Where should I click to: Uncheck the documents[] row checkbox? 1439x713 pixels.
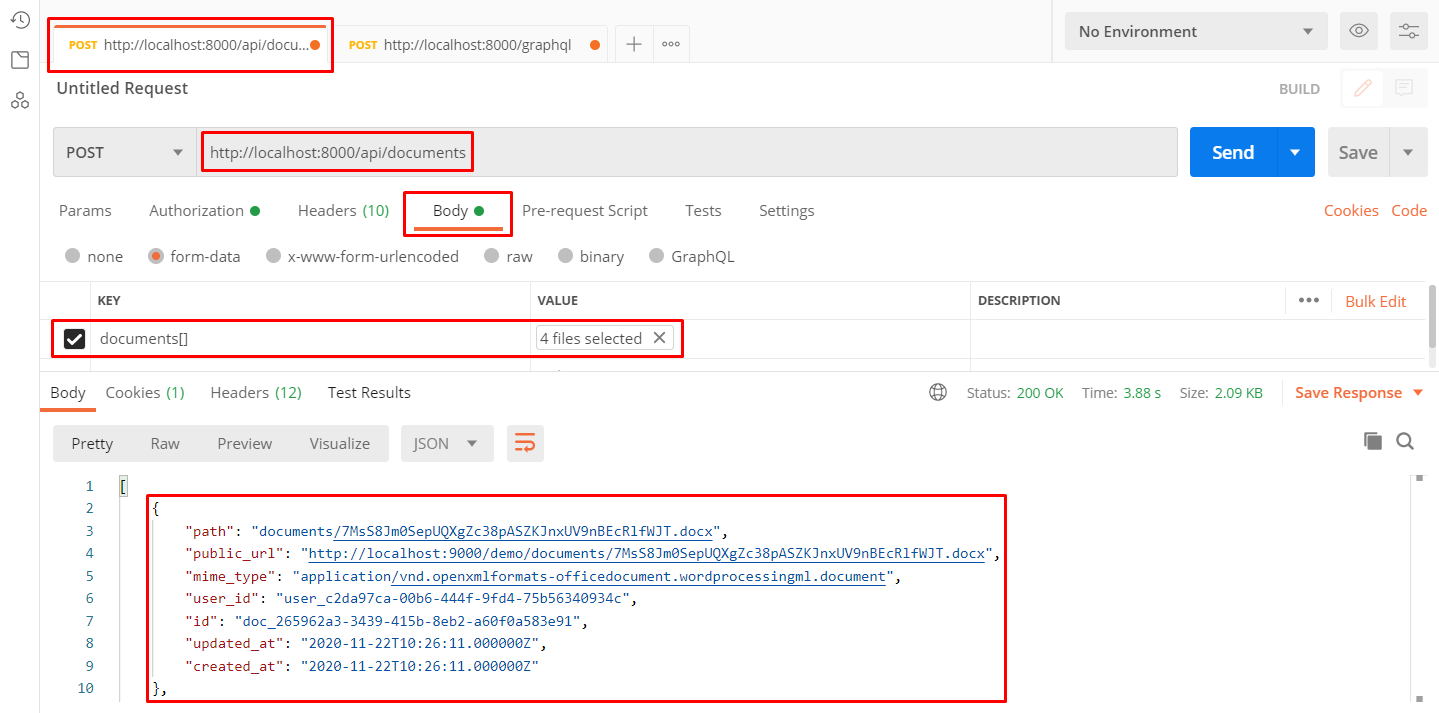pos(74,339)
